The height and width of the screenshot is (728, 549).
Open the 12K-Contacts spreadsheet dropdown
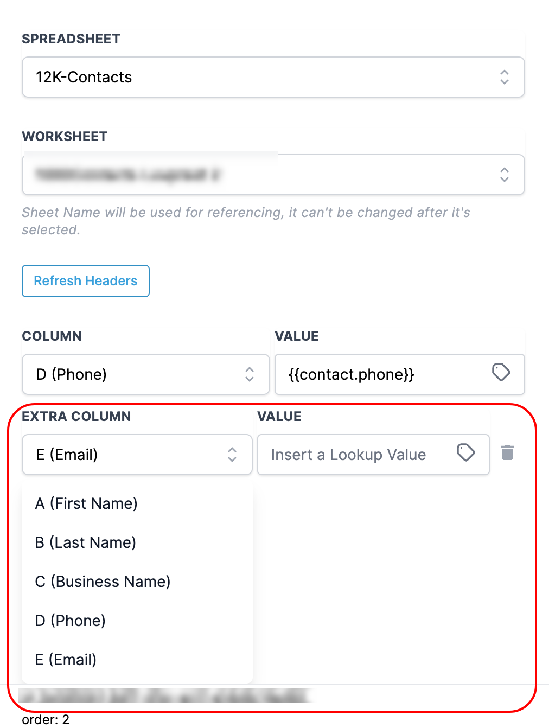[273, 77]
